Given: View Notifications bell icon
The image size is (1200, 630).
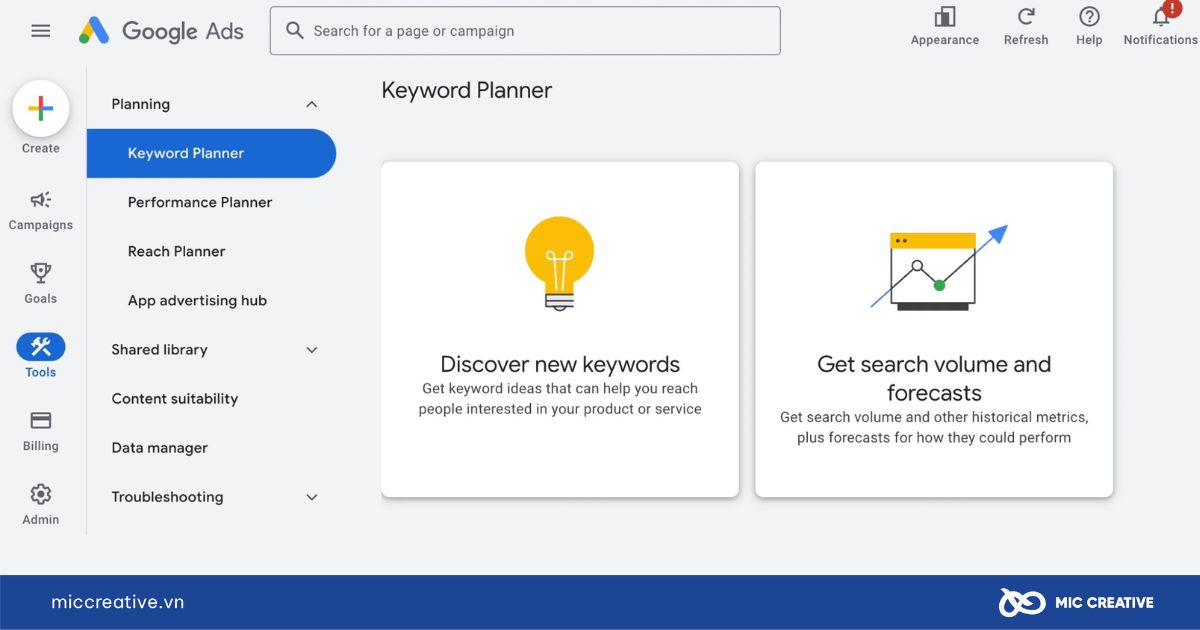Looking at the screenshot, I should [x=1161, y=17].
